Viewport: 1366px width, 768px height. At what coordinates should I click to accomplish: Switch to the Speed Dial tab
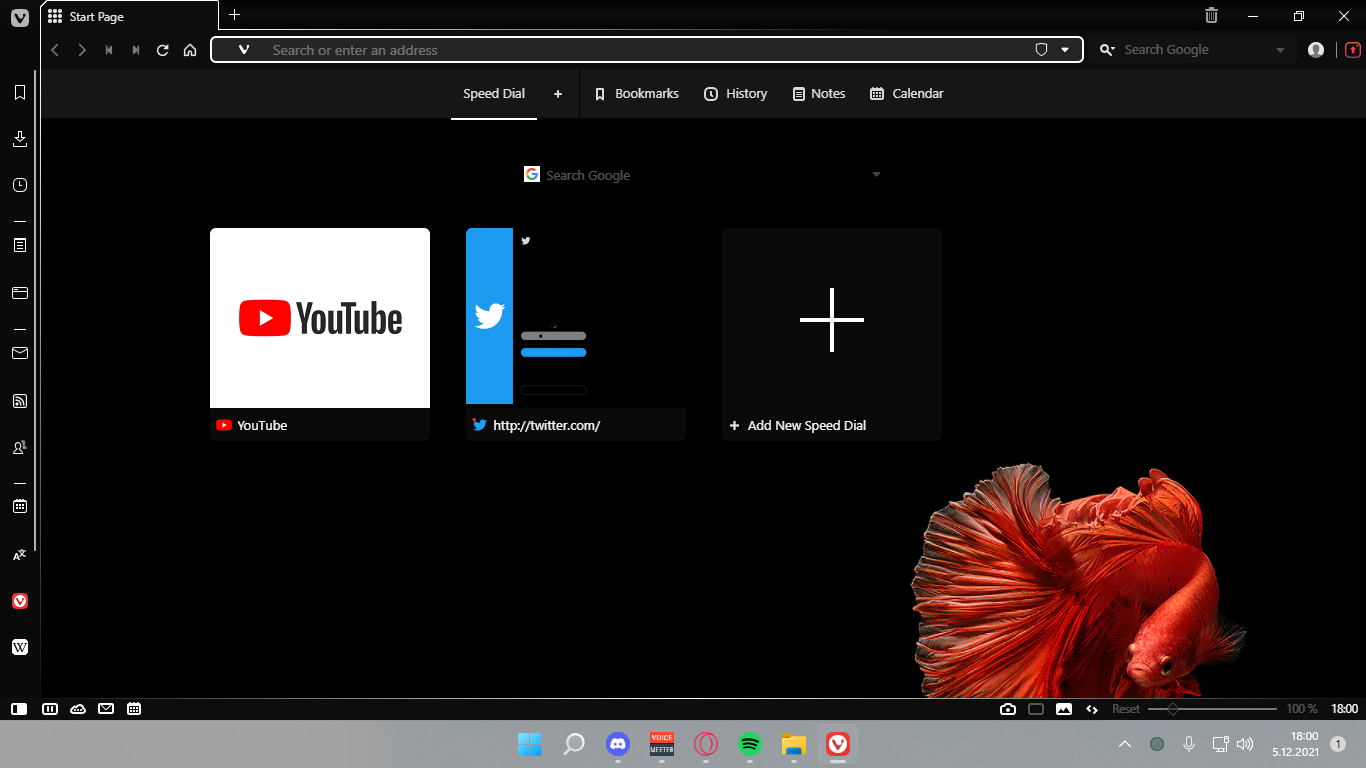coord(494,94)
